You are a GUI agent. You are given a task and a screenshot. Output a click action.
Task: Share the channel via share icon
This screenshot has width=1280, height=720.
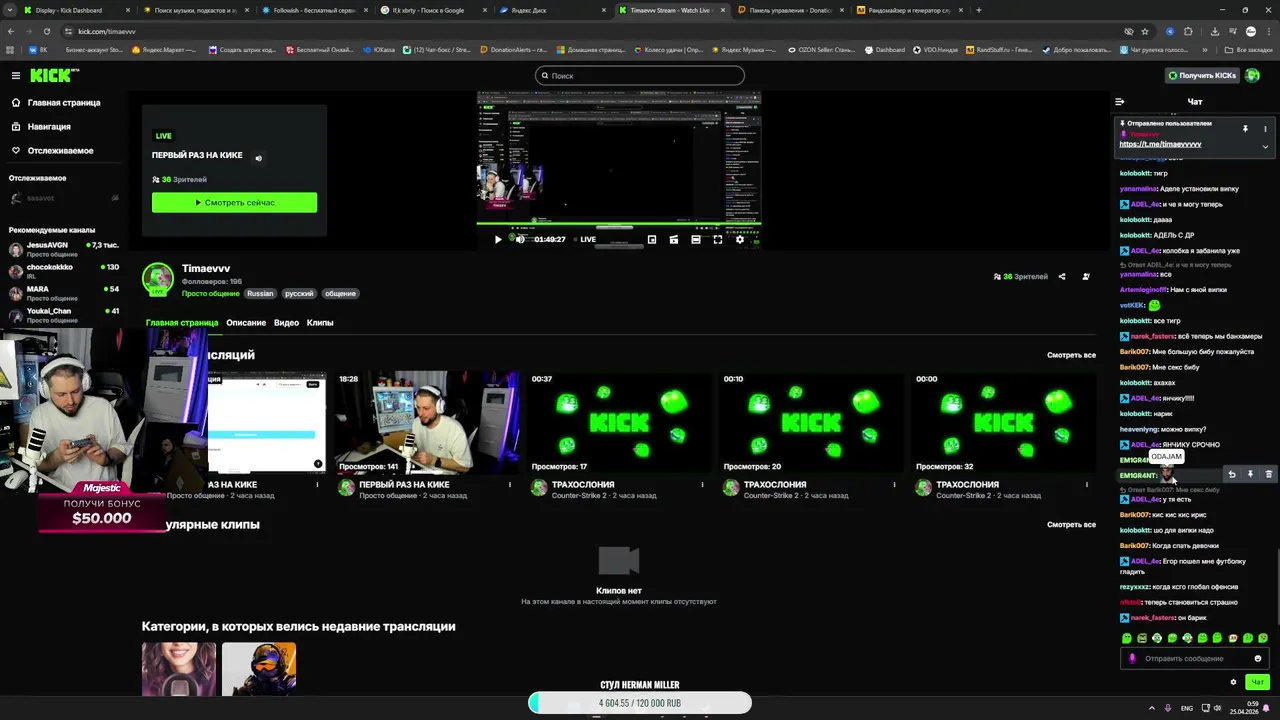[1062, 276]
